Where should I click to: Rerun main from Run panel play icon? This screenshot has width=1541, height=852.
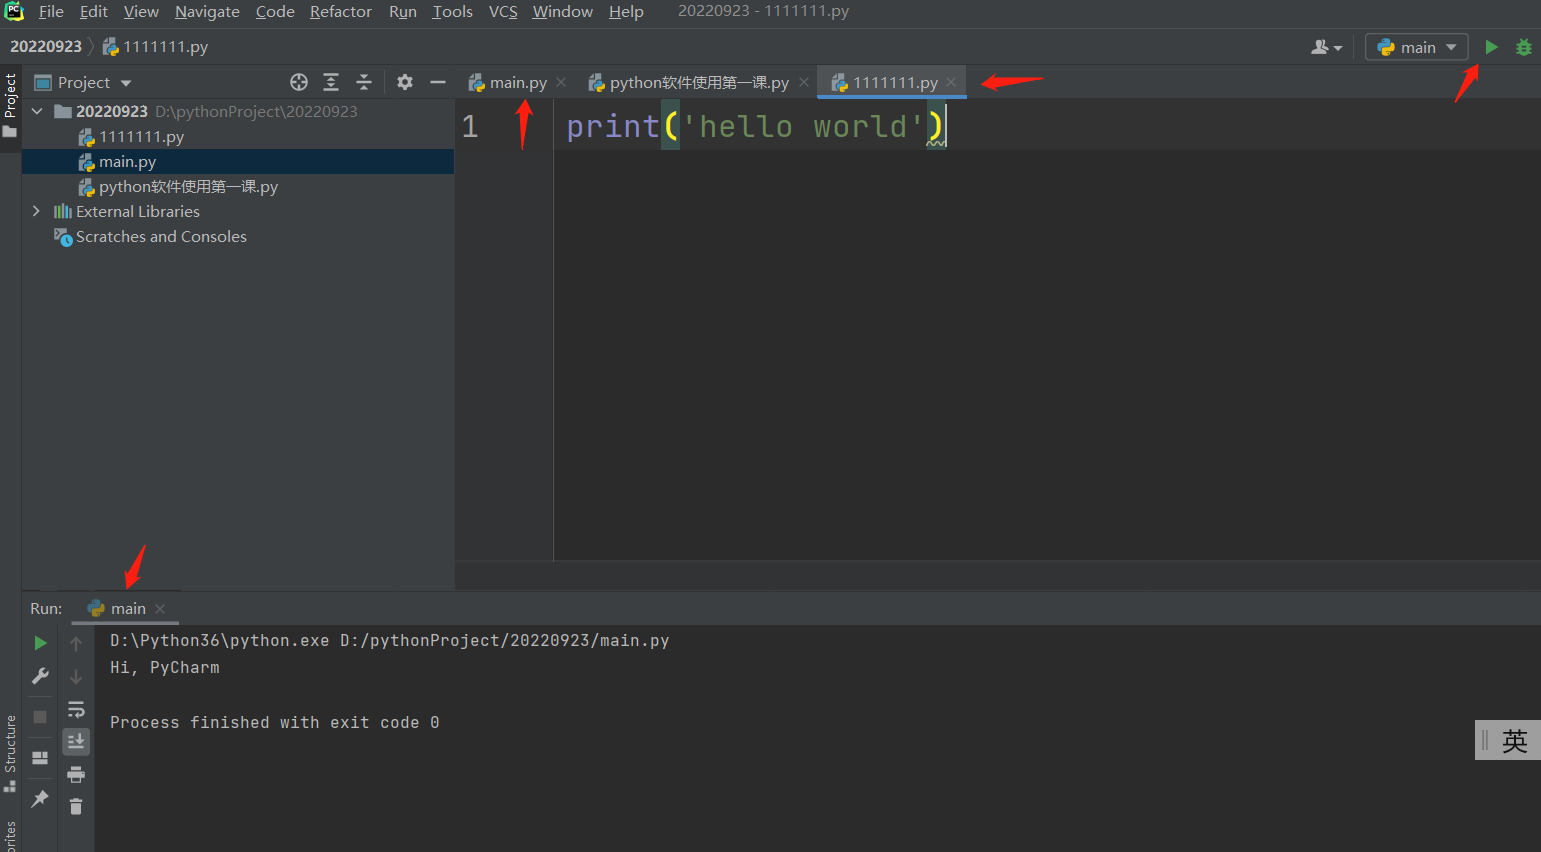(40, 643)
